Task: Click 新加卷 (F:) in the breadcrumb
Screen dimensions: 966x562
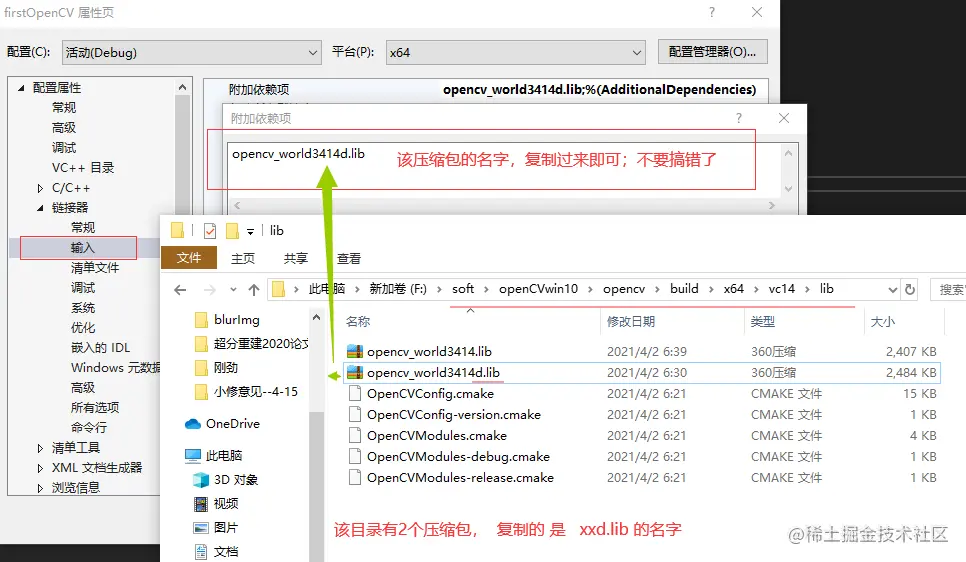Action: (x=398, y=289)
